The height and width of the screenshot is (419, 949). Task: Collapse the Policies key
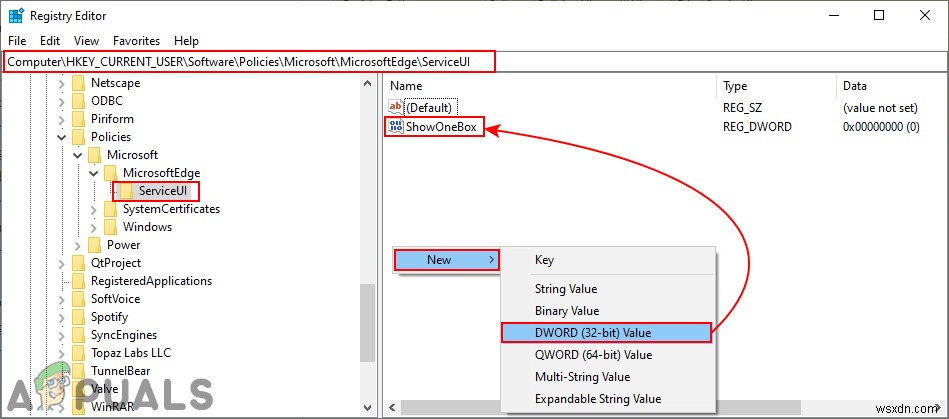(62, 137)
